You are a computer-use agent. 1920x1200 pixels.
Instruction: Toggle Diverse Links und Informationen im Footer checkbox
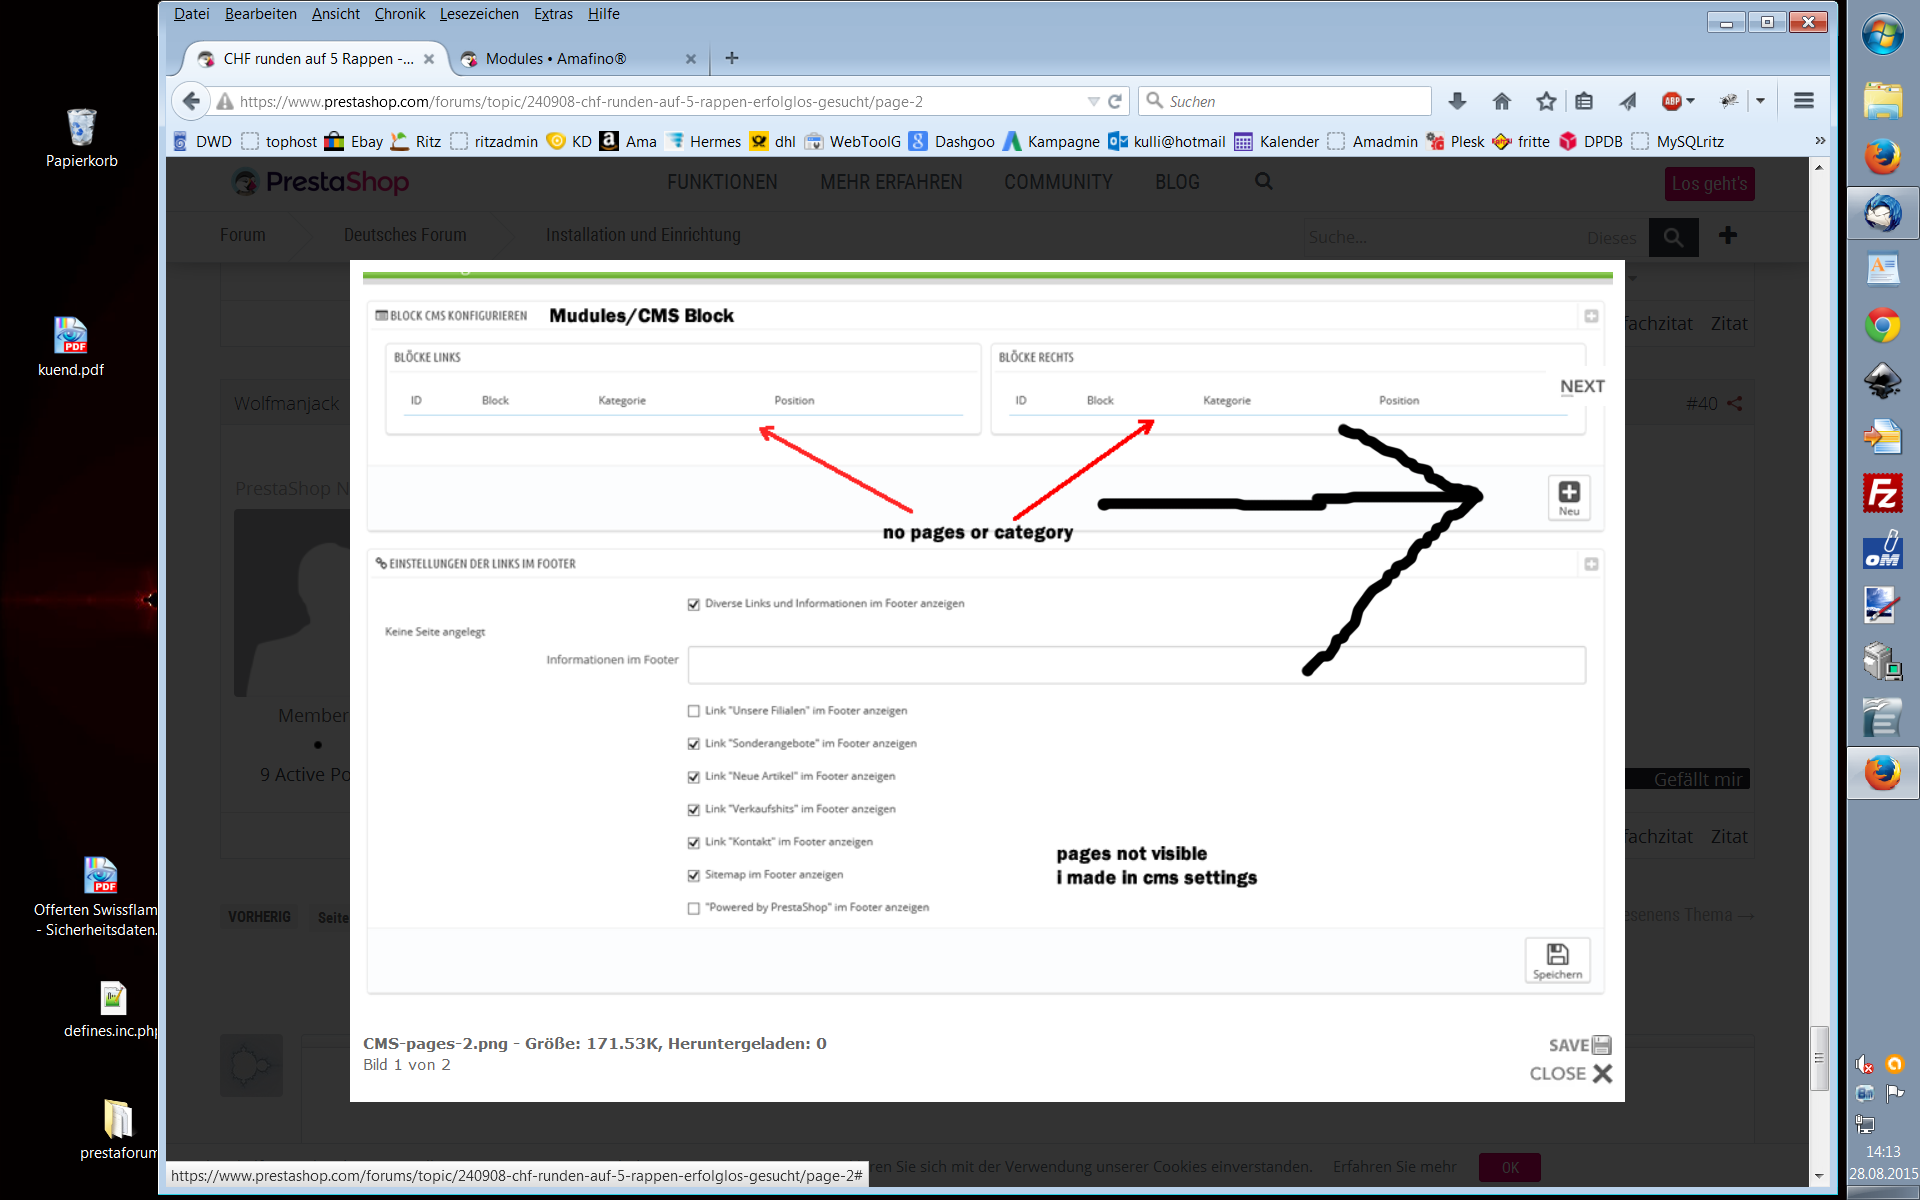coord(693,604)
